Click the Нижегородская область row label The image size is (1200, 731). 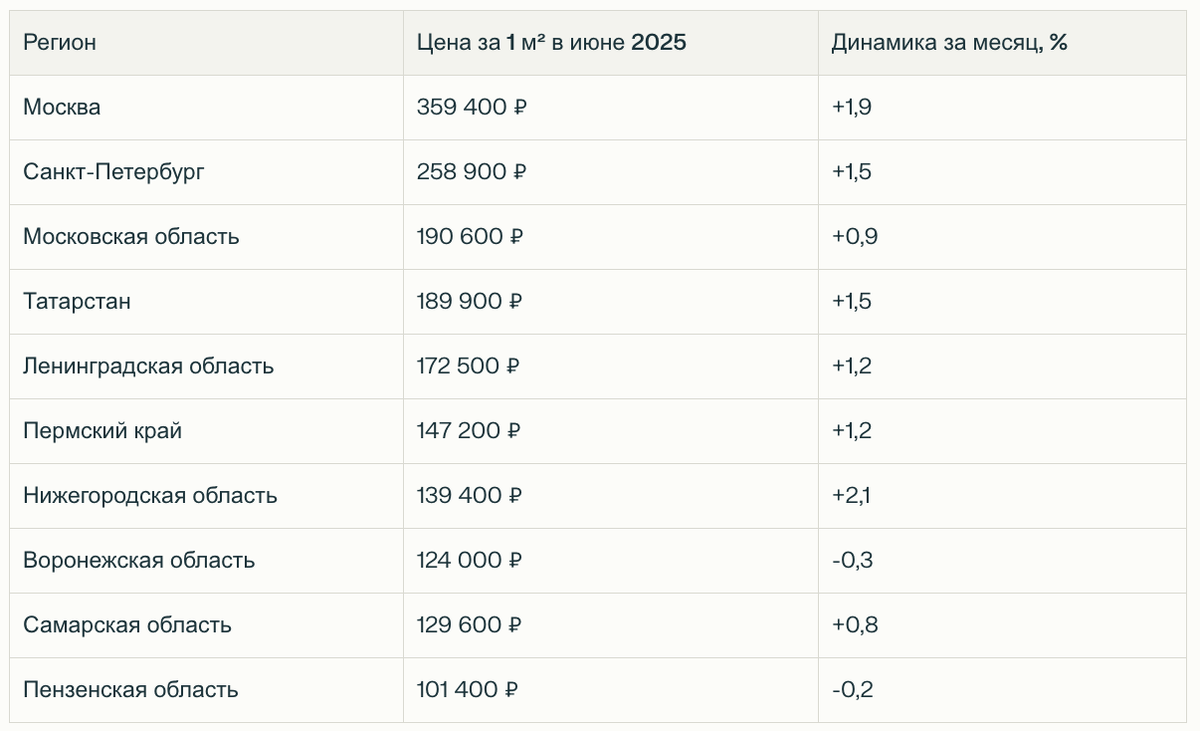pyautogui.click(x=150, y=495)
